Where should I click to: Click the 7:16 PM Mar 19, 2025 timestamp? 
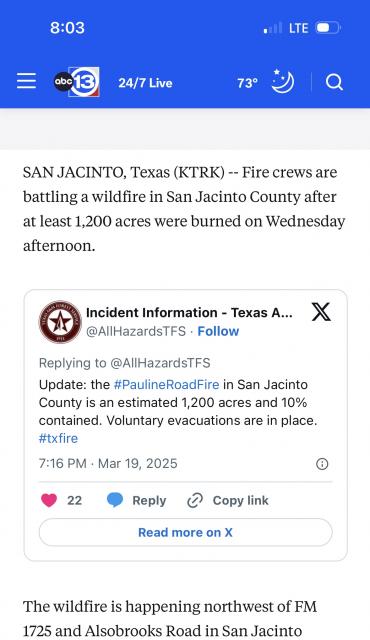[x=108, y=464]
